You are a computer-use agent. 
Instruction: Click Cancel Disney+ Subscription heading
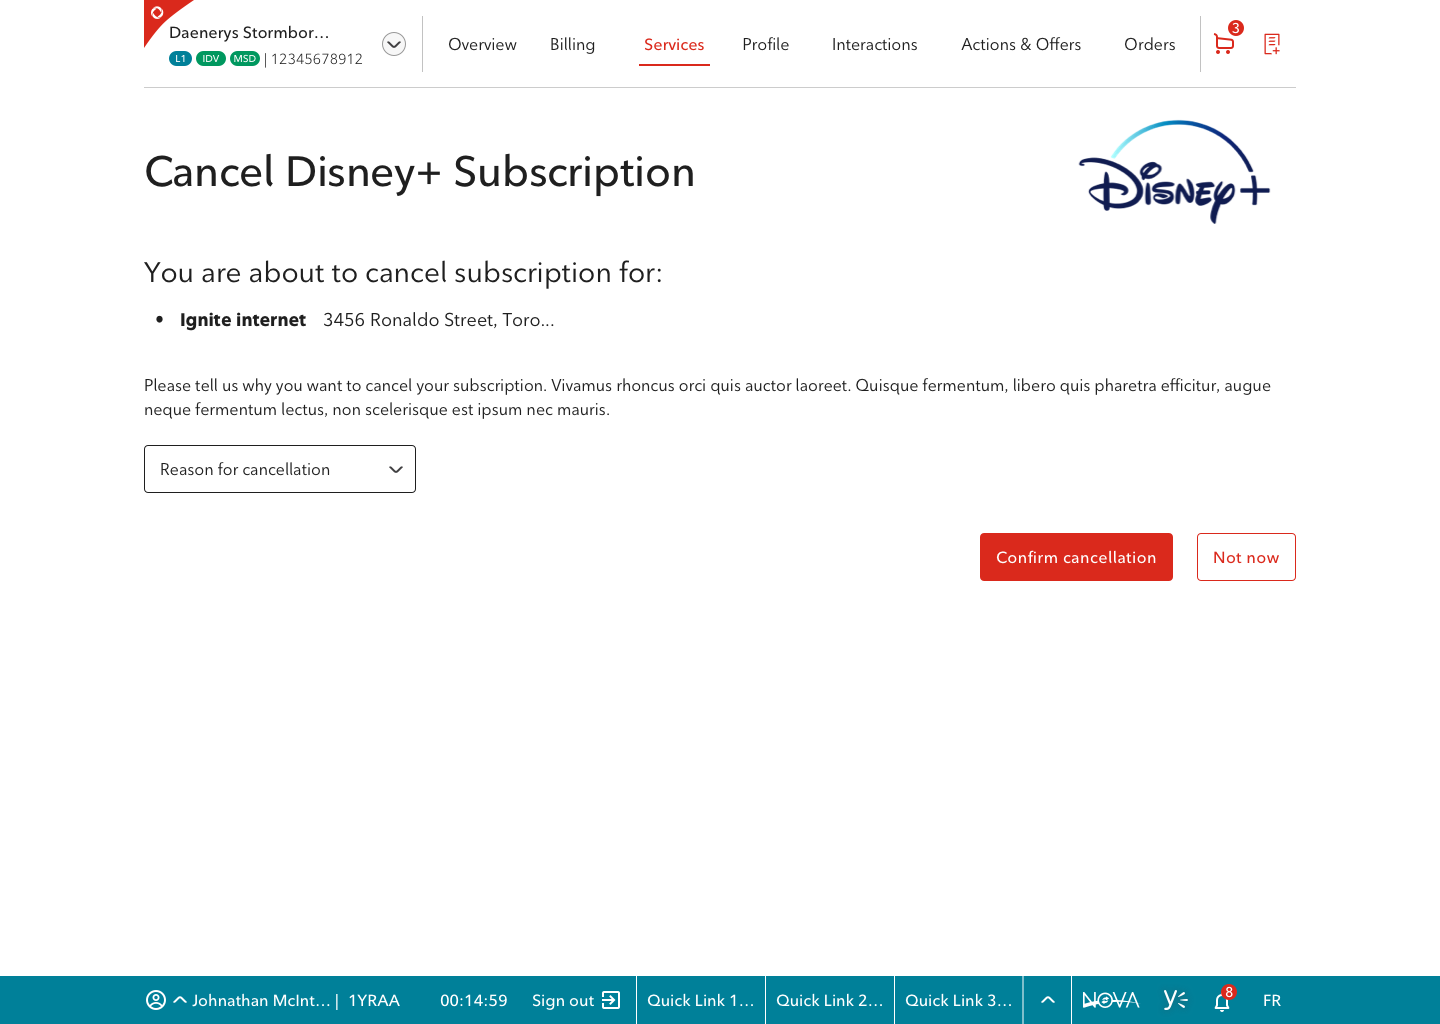click(420, 172)
